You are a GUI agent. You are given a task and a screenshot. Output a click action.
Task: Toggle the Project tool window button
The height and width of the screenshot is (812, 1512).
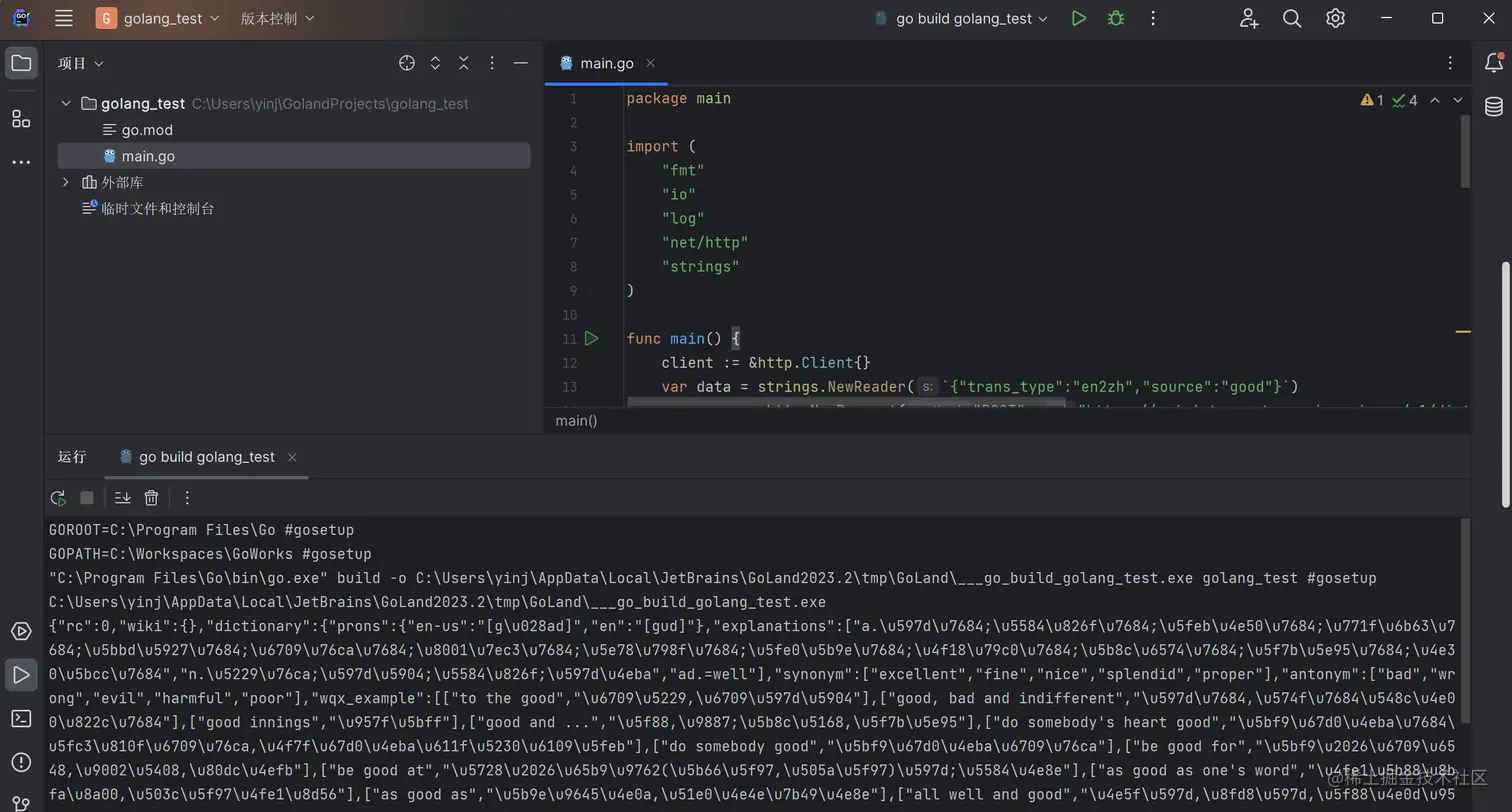pyautogui.click(x=21, y=63)
